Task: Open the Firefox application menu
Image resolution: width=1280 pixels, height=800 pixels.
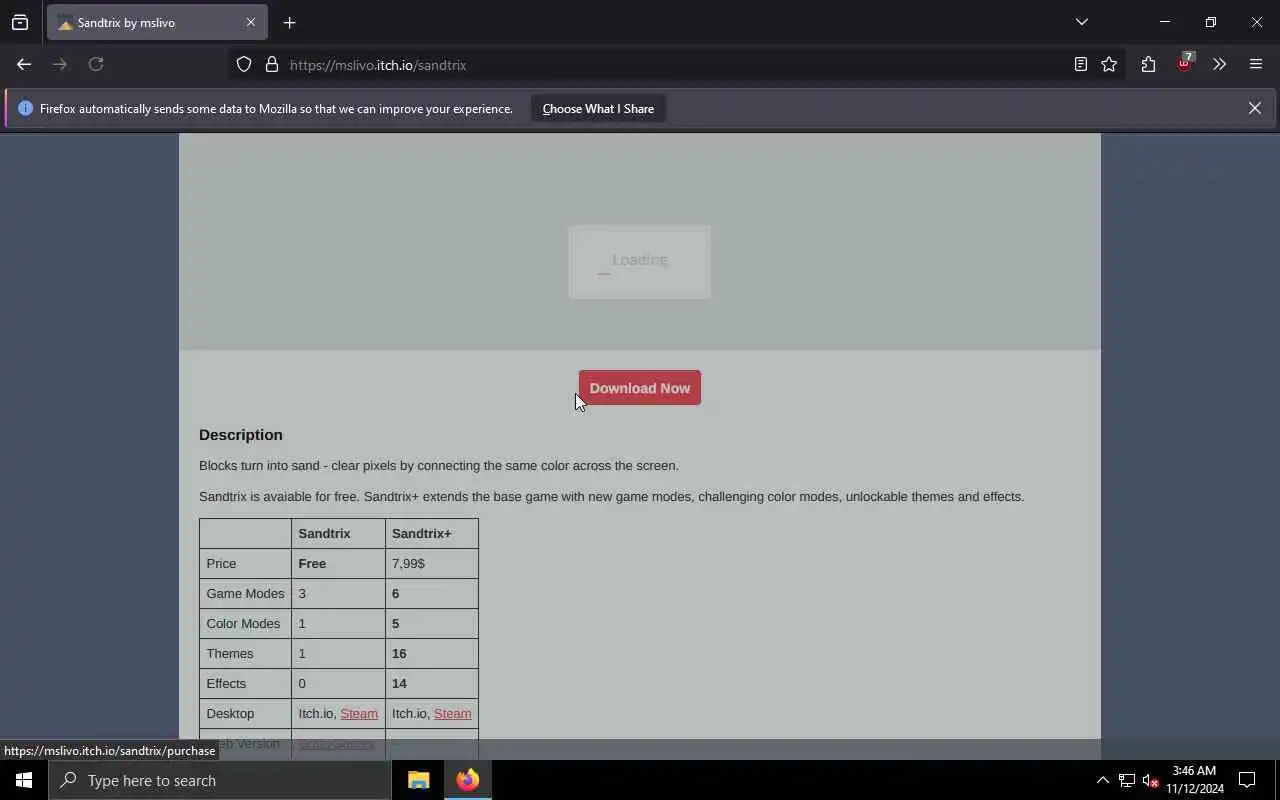Action: 1256,65
